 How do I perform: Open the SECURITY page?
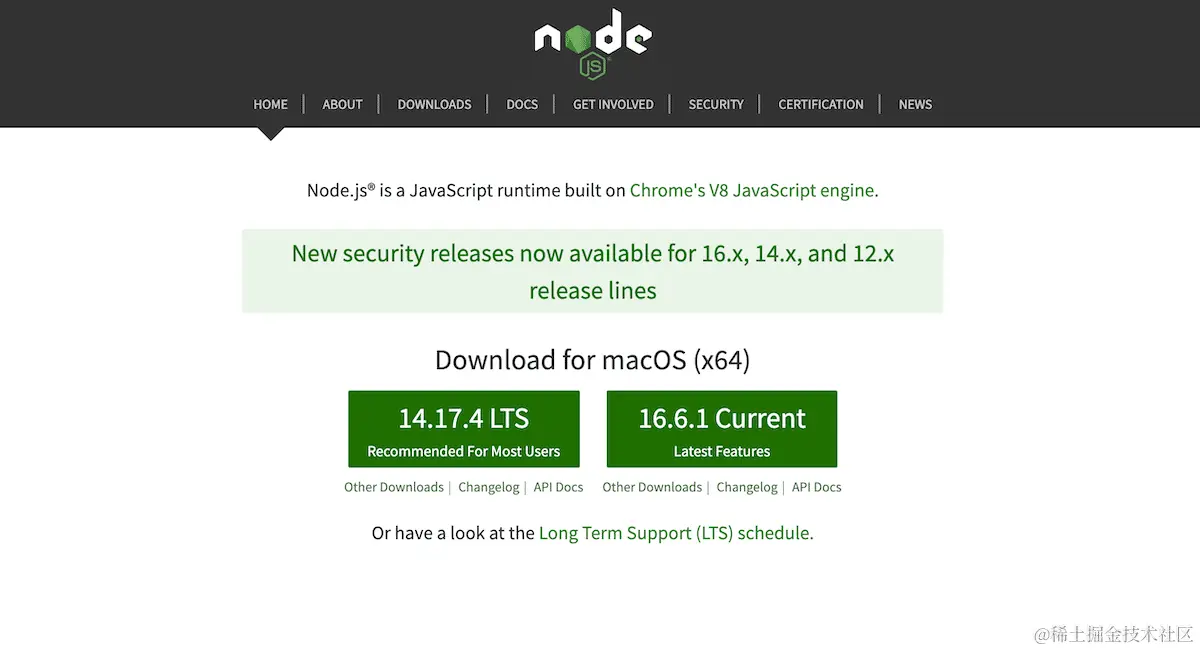(715, 104)
